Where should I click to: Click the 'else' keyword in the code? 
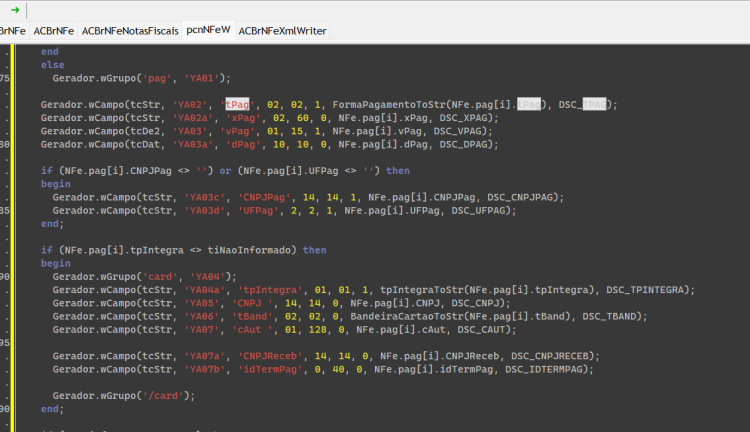point(53,65)
